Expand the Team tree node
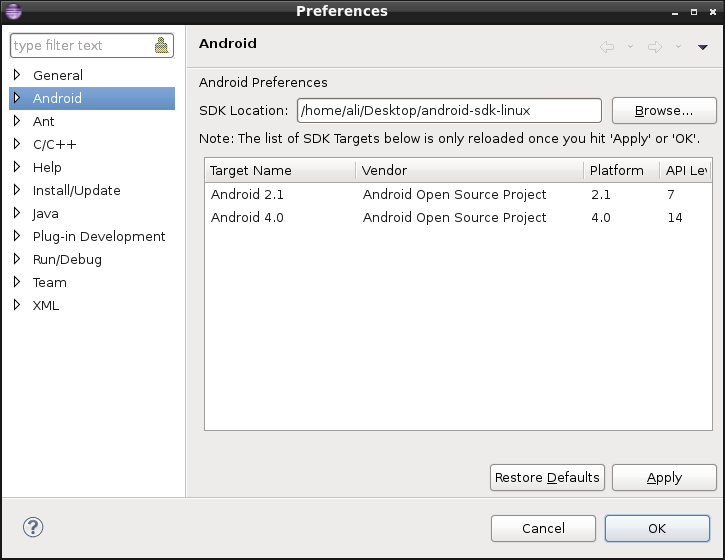725x560 pixels. (17, 282)
